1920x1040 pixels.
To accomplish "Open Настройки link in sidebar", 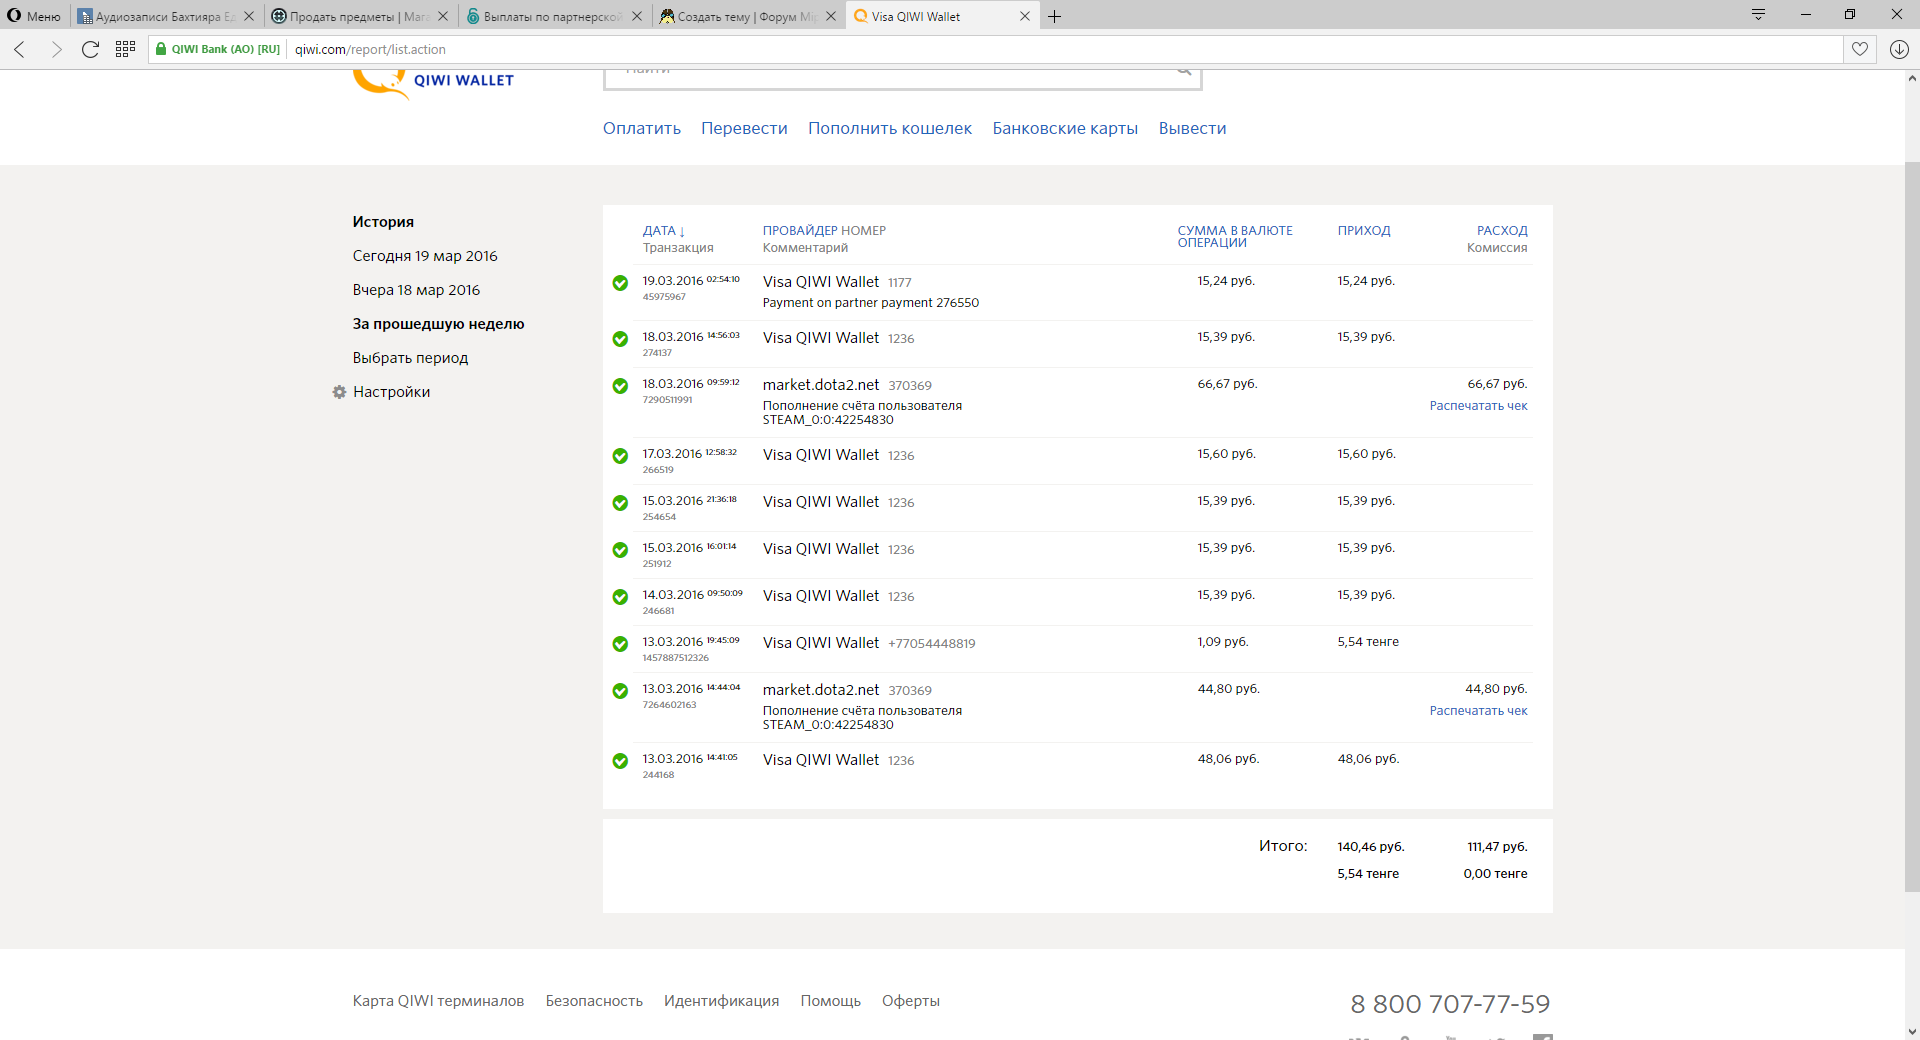I will [391, 392].
